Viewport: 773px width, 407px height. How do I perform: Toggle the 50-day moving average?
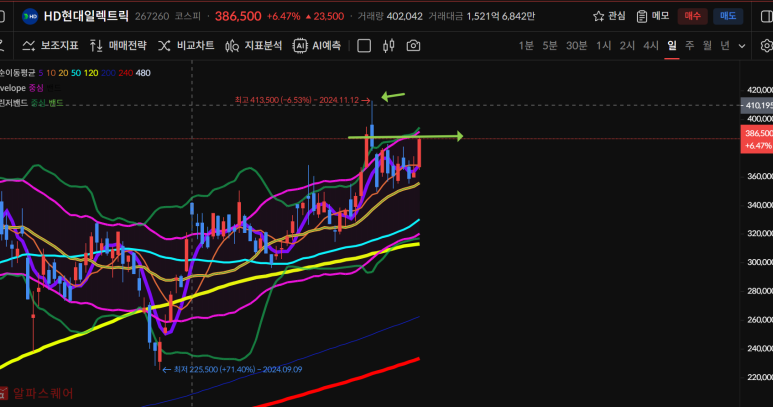point(76,73)
